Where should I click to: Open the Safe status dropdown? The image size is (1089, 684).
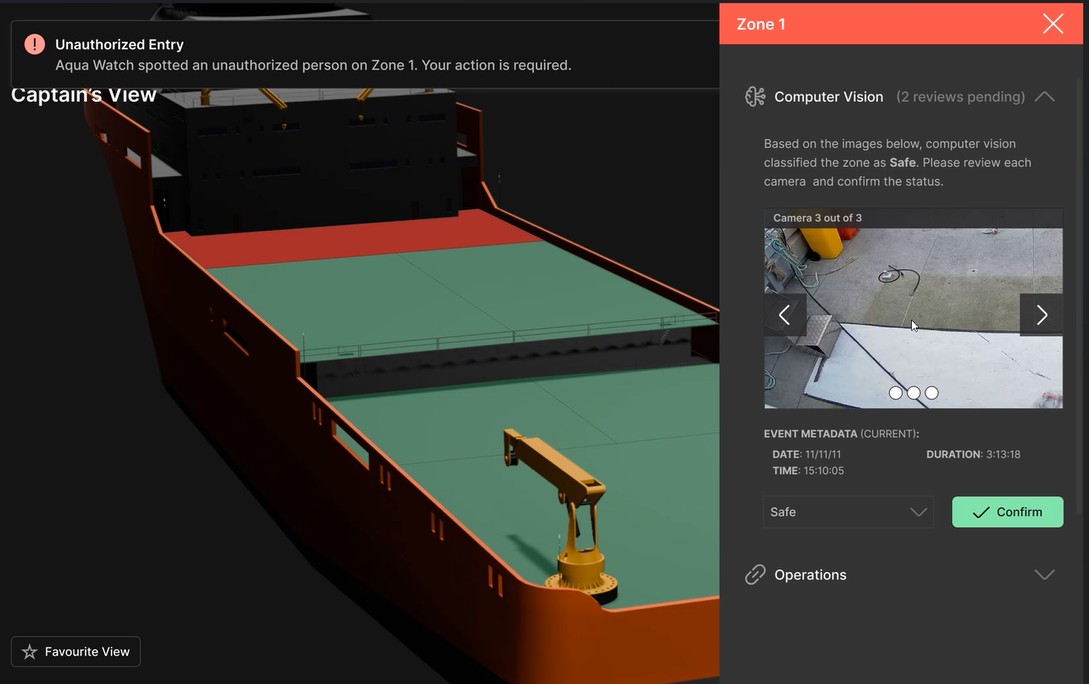point(848,512)
